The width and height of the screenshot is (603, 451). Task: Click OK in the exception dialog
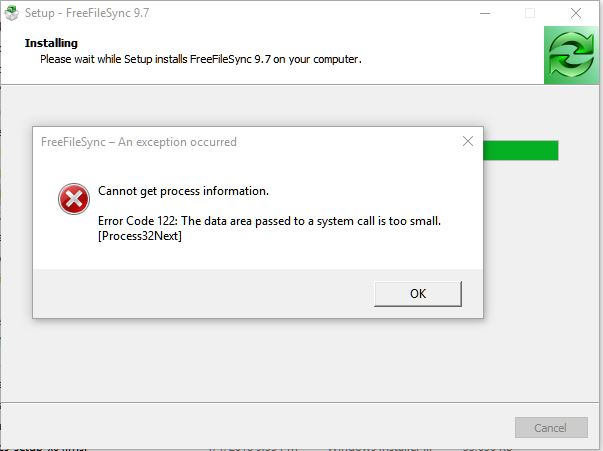(418, 294)
